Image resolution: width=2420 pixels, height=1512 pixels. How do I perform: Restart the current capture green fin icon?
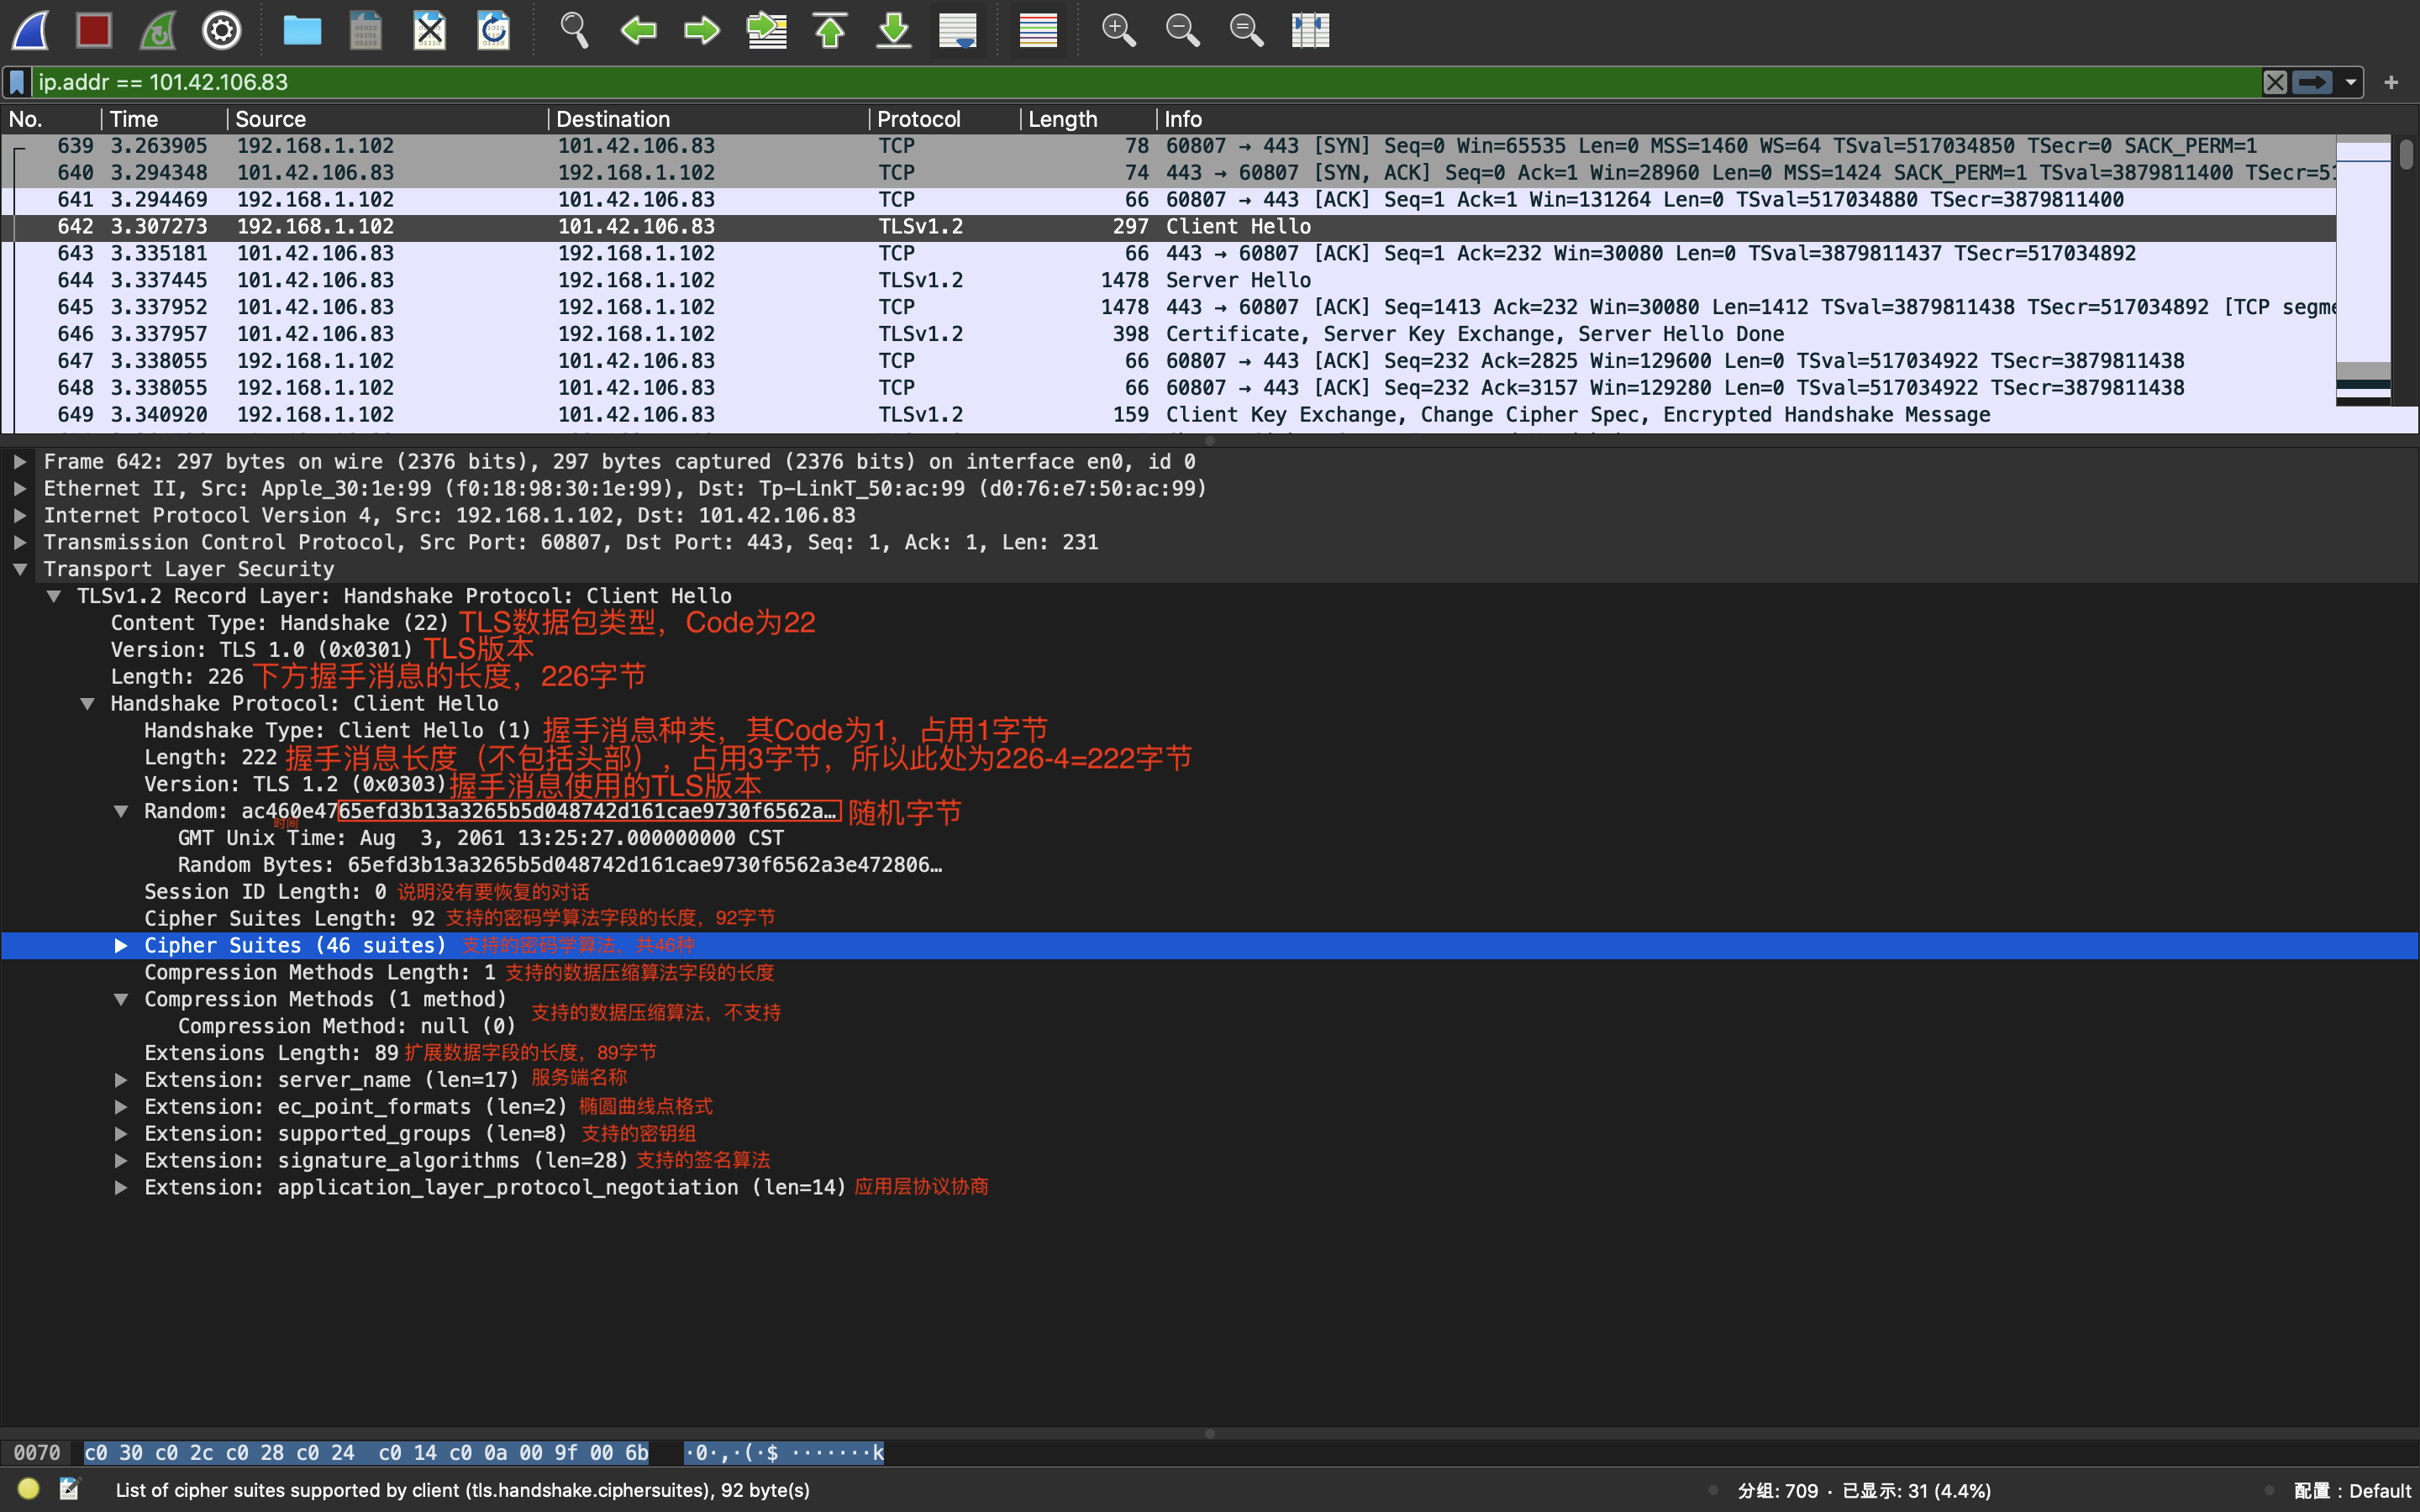click(158, 30)
